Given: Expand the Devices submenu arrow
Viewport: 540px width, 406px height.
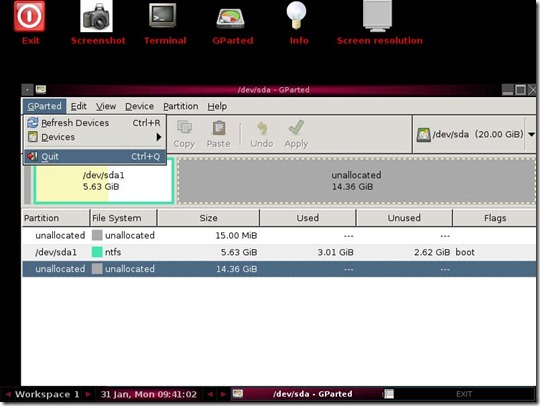Looking at the screenshot, I should point(159,137).
